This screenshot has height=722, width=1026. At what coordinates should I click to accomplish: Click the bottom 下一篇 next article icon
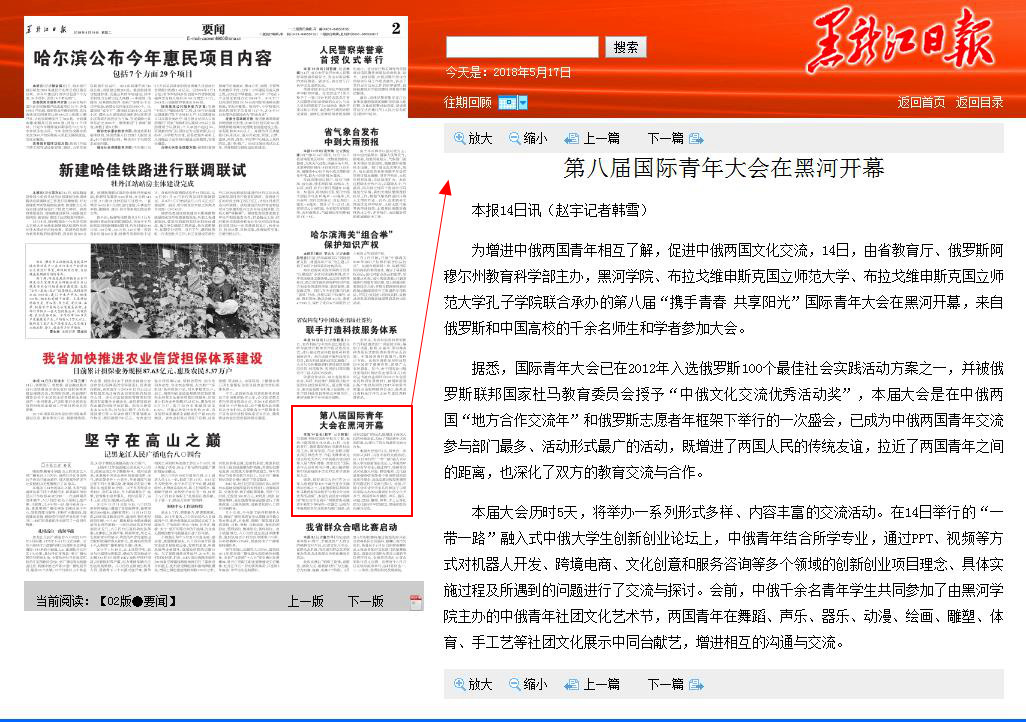(x=696, y=684)
